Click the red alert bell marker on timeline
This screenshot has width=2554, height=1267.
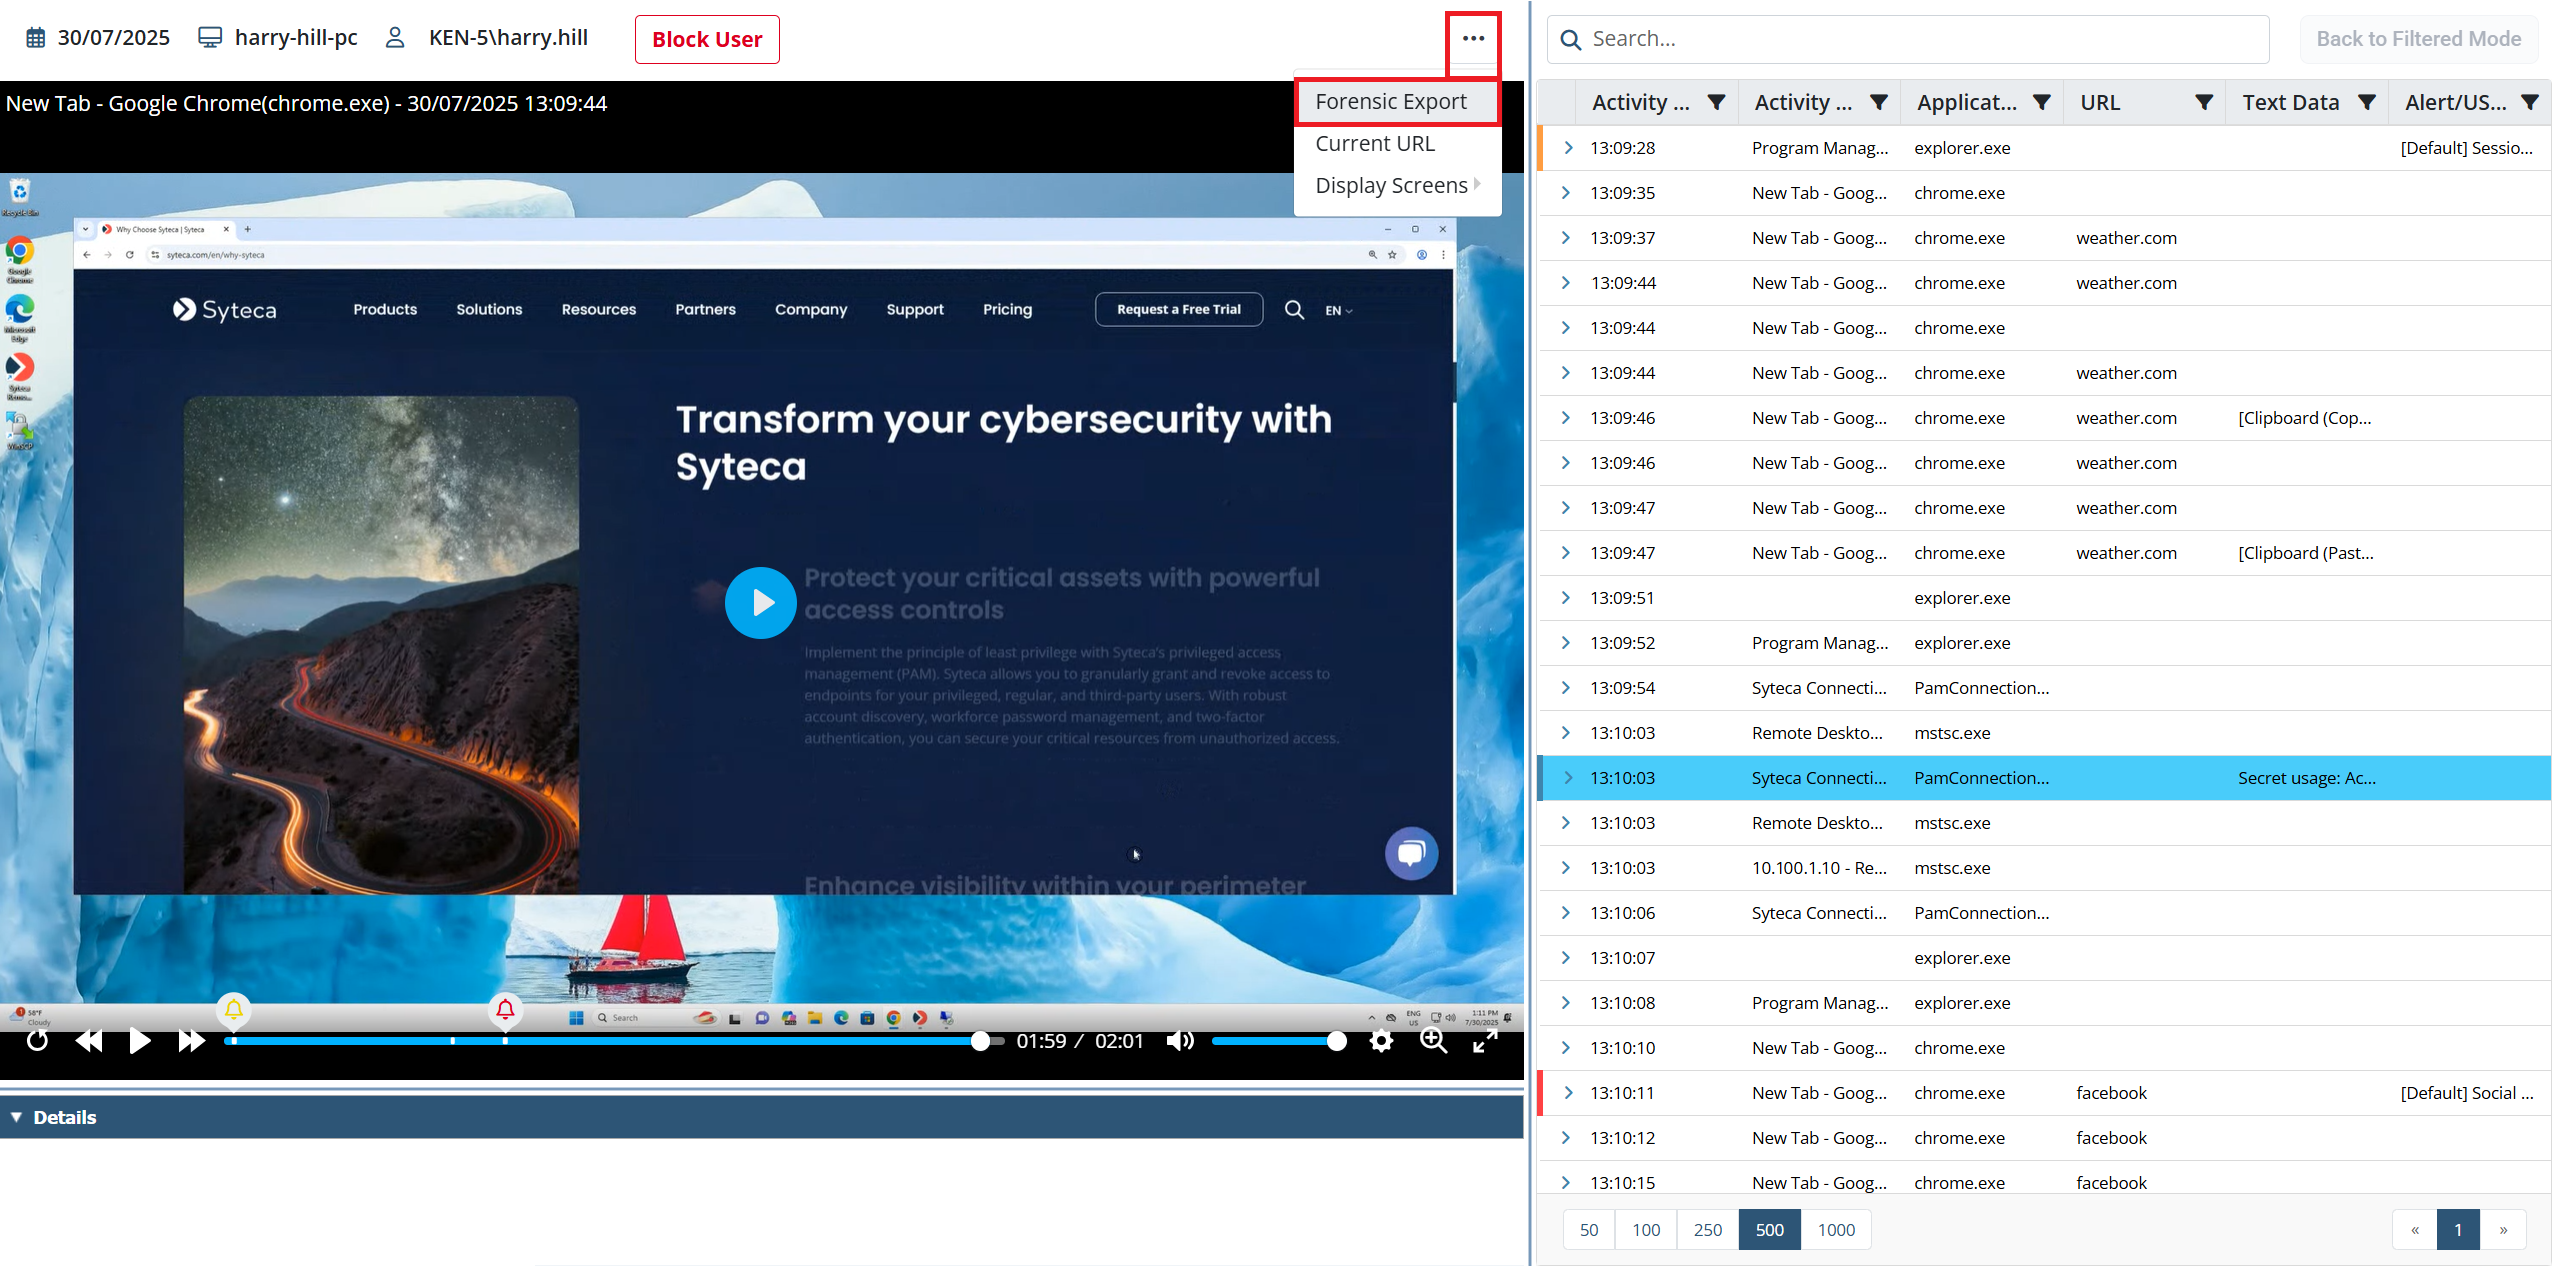(505, 1010)
